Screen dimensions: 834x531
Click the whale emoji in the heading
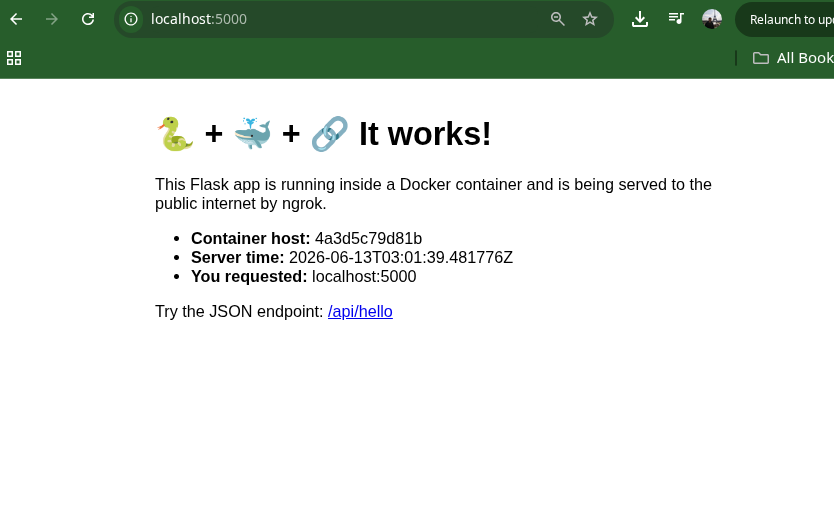click(253, 134)
